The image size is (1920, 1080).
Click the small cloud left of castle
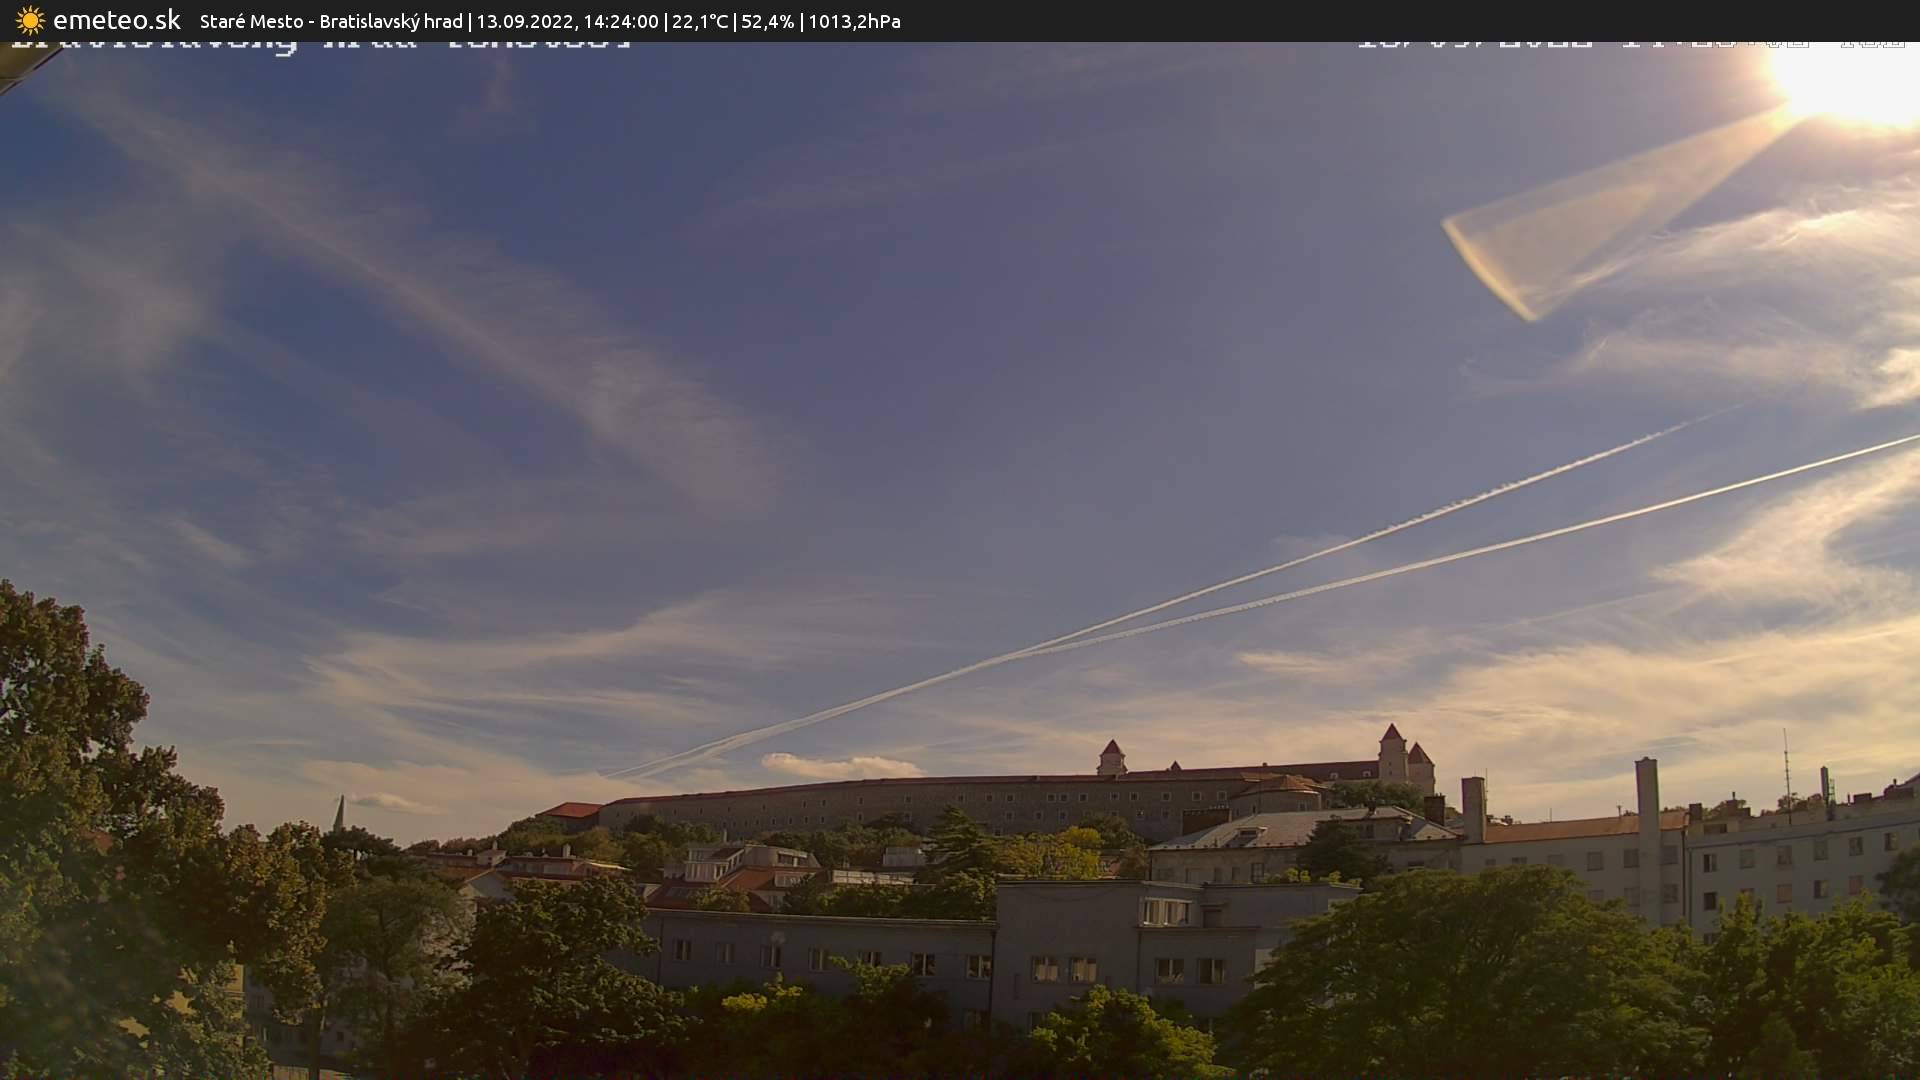(840, 766)
